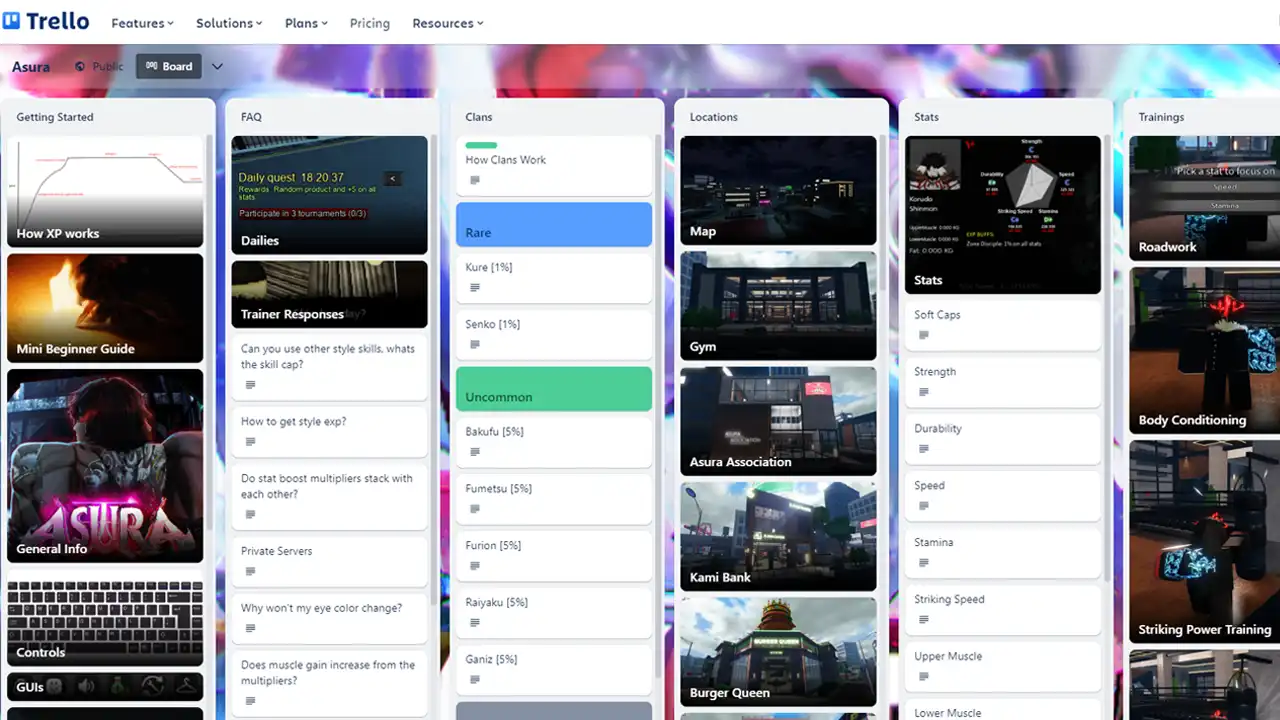Screen dimensions: 1280x720
Task: Click description icon on style exp card
Action: tap(250, 442)
